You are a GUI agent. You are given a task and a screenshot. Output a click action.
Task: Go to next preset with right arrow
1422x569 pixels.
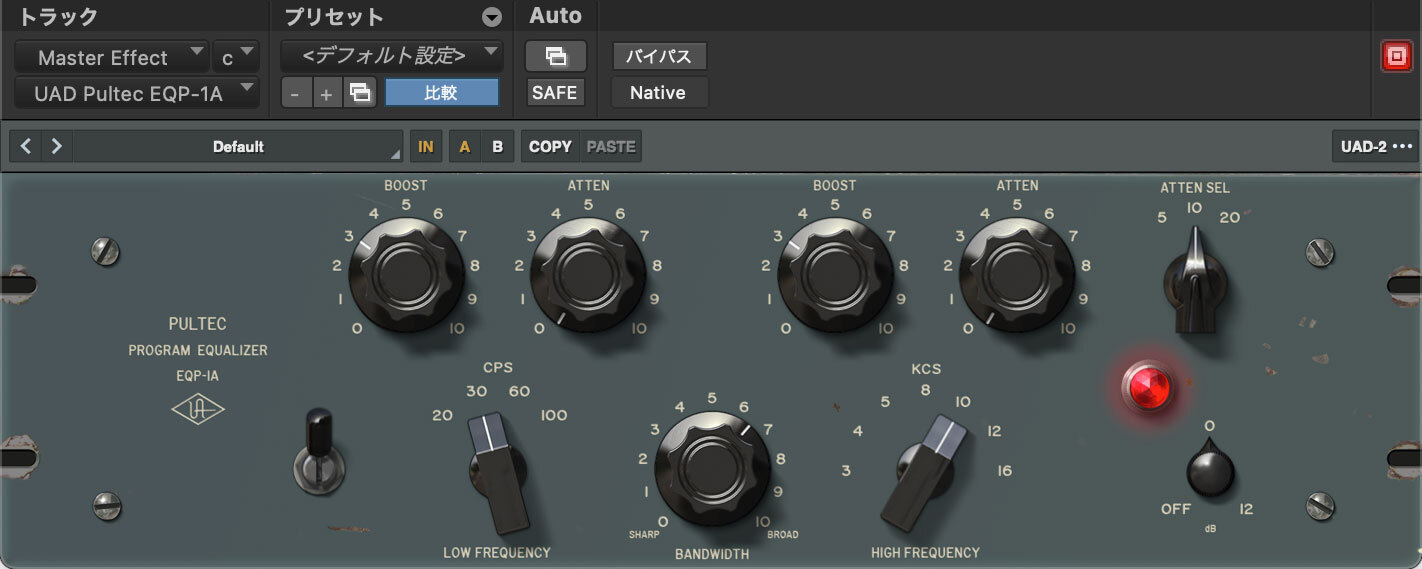56,146
